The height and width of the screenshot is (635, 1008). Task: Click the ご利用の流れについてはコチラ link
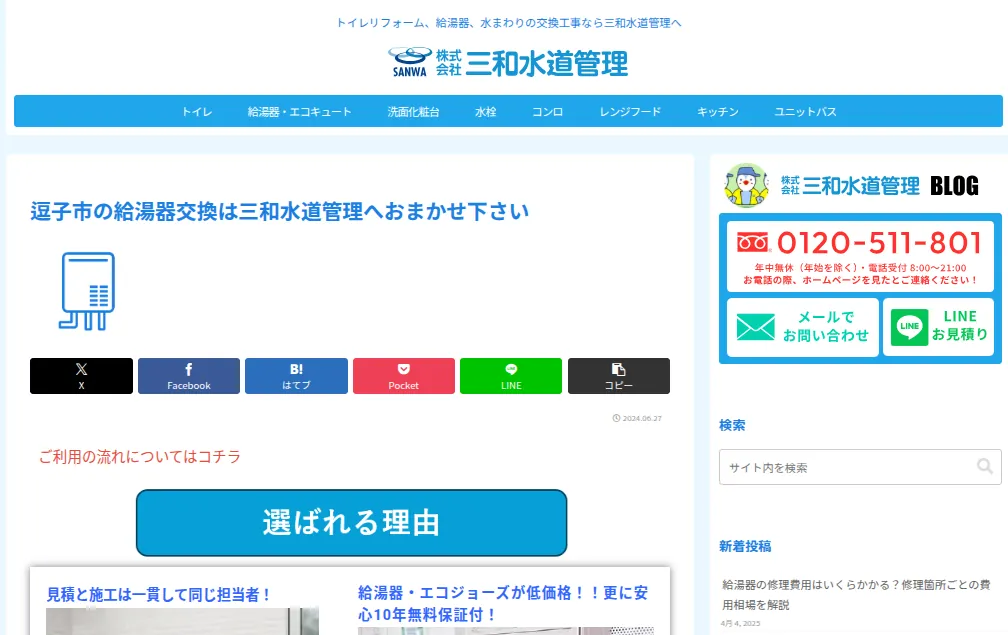coord(140,457)
